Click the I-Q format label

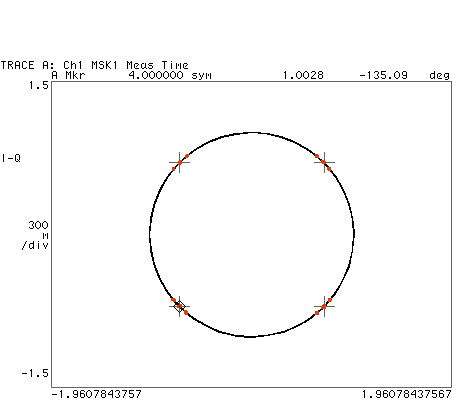coord(11,158)
